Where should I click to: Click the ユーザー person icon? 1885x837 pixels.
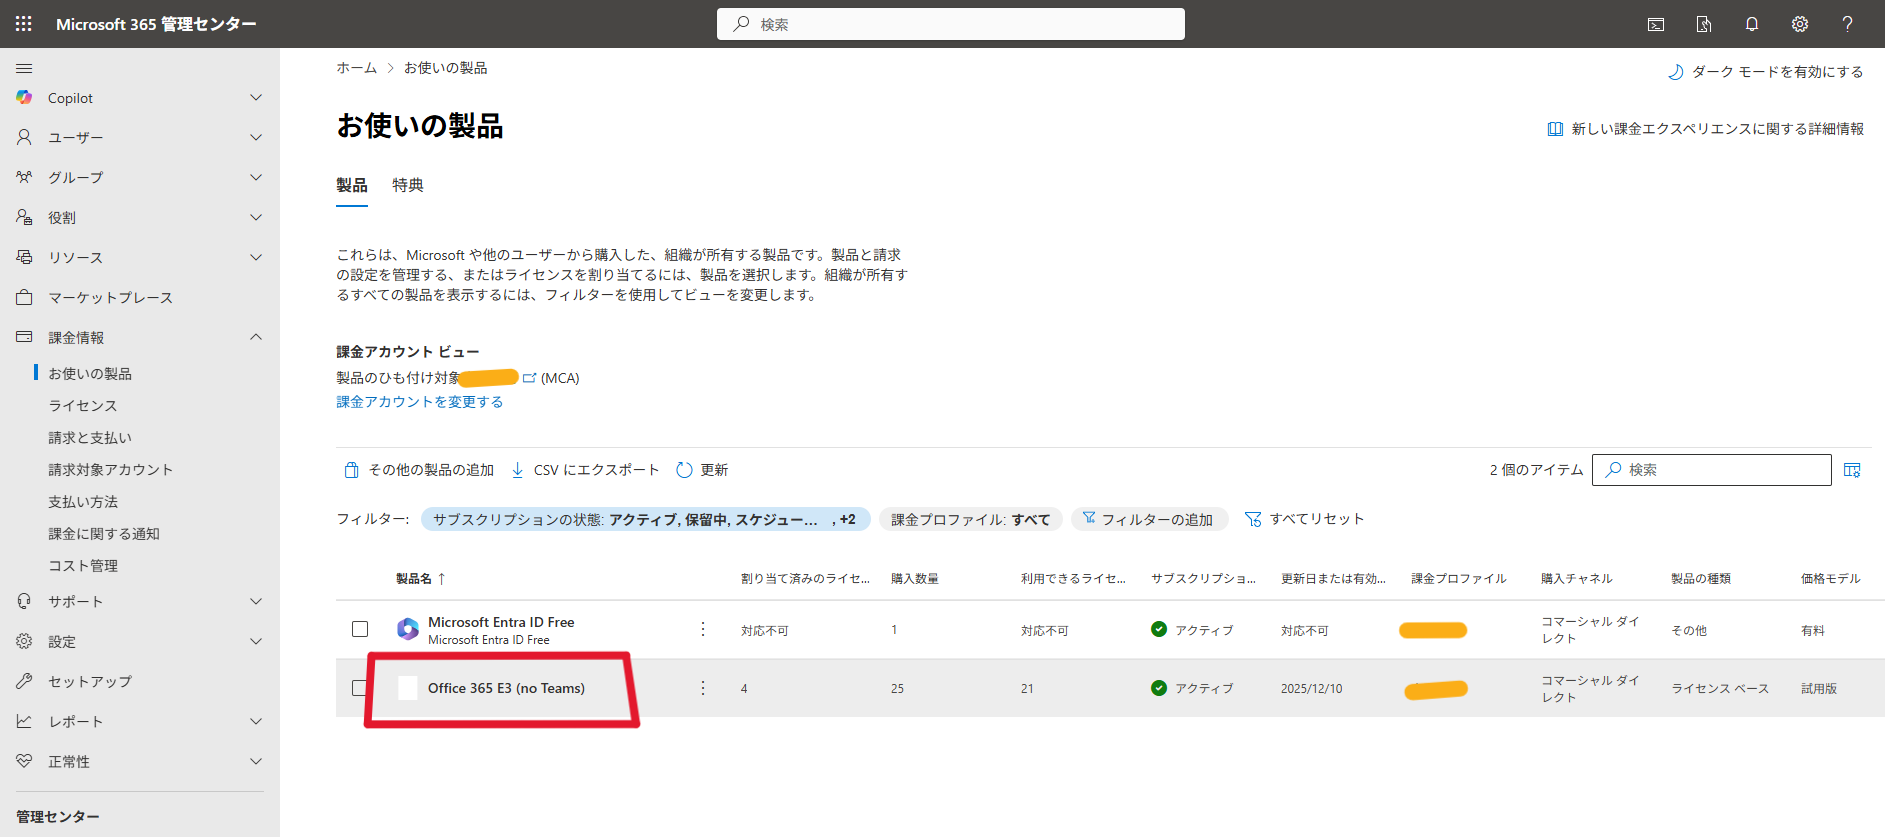tap(24, 137)
